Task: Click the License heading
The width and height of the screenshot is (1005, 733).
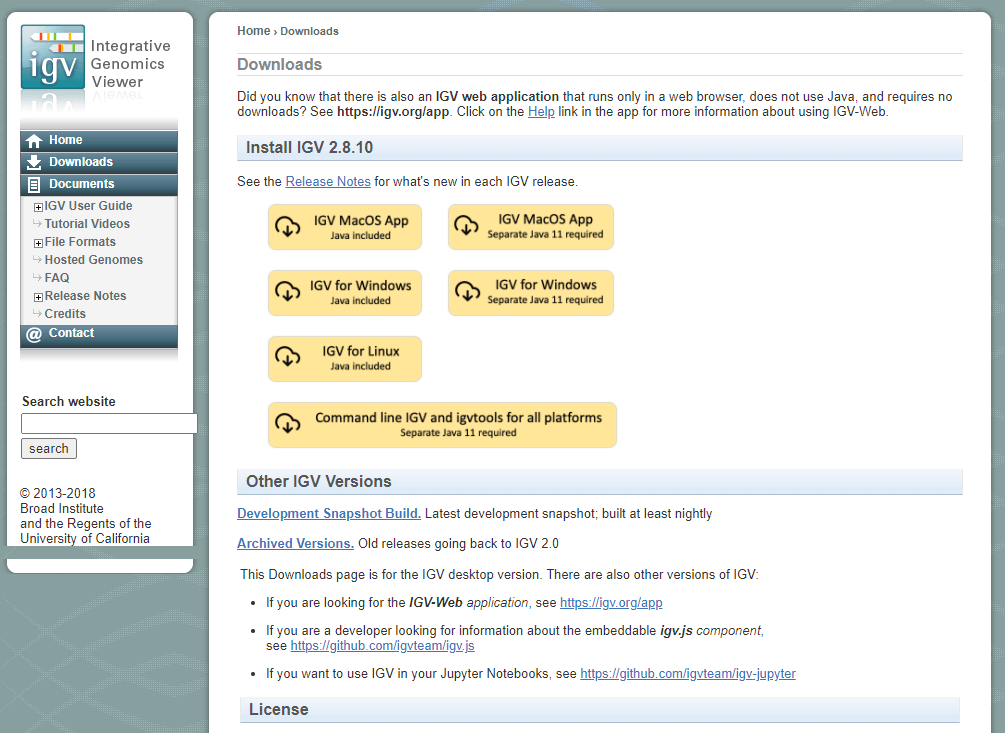Action: [279, 709]
